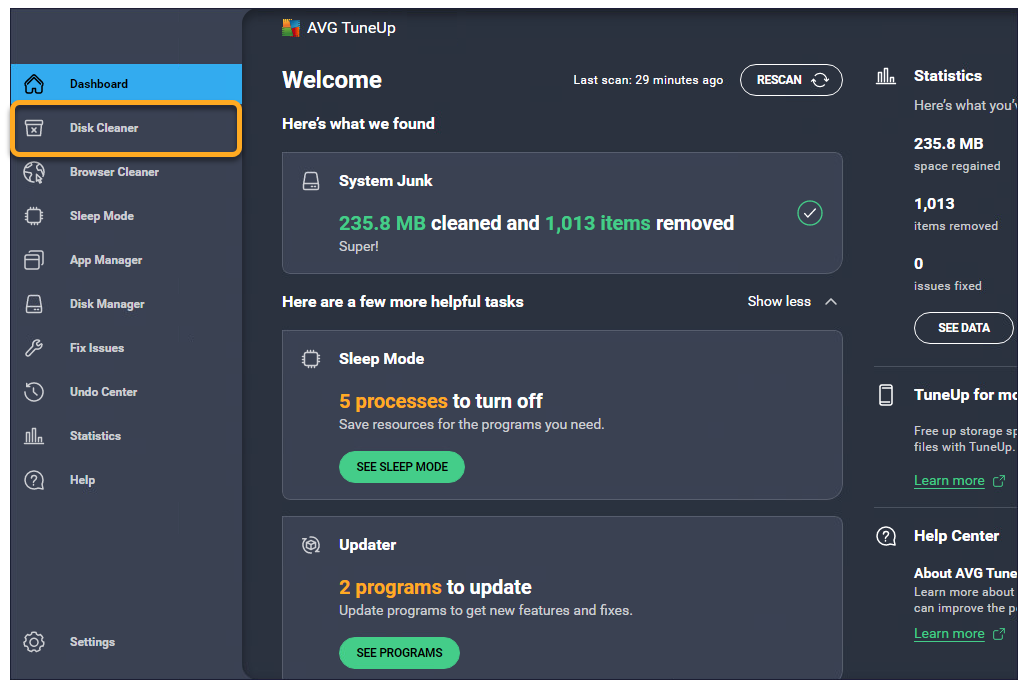Click the SEE DATA button
The width and height of the screenshot is (1030, 692).
[963, 328]
